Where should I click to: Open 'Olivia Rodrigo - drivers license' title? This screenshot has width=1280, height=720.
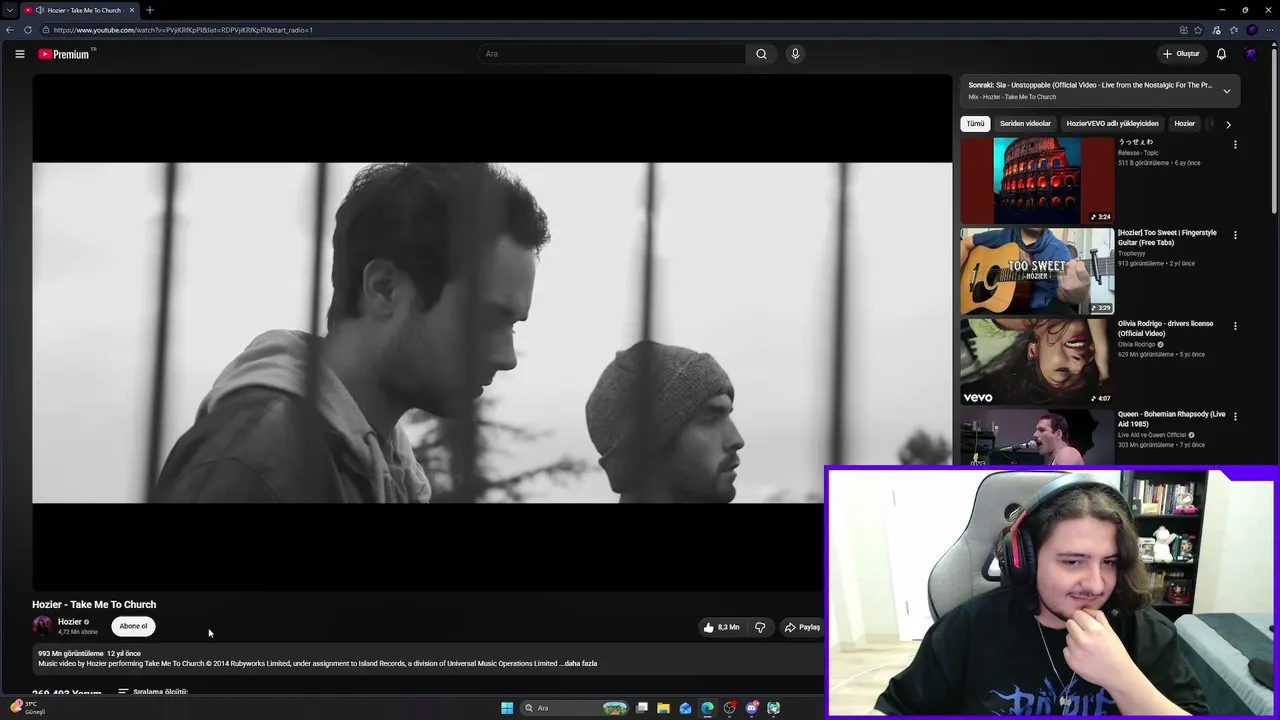pos(1166,328)
